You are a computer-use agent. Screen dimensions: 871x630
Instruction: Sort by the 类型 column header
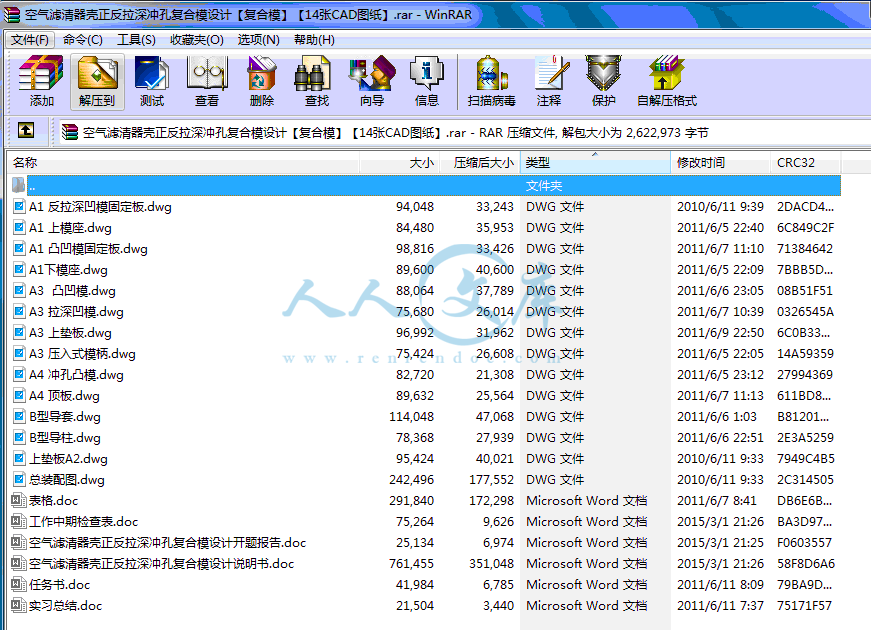(595, 162)
